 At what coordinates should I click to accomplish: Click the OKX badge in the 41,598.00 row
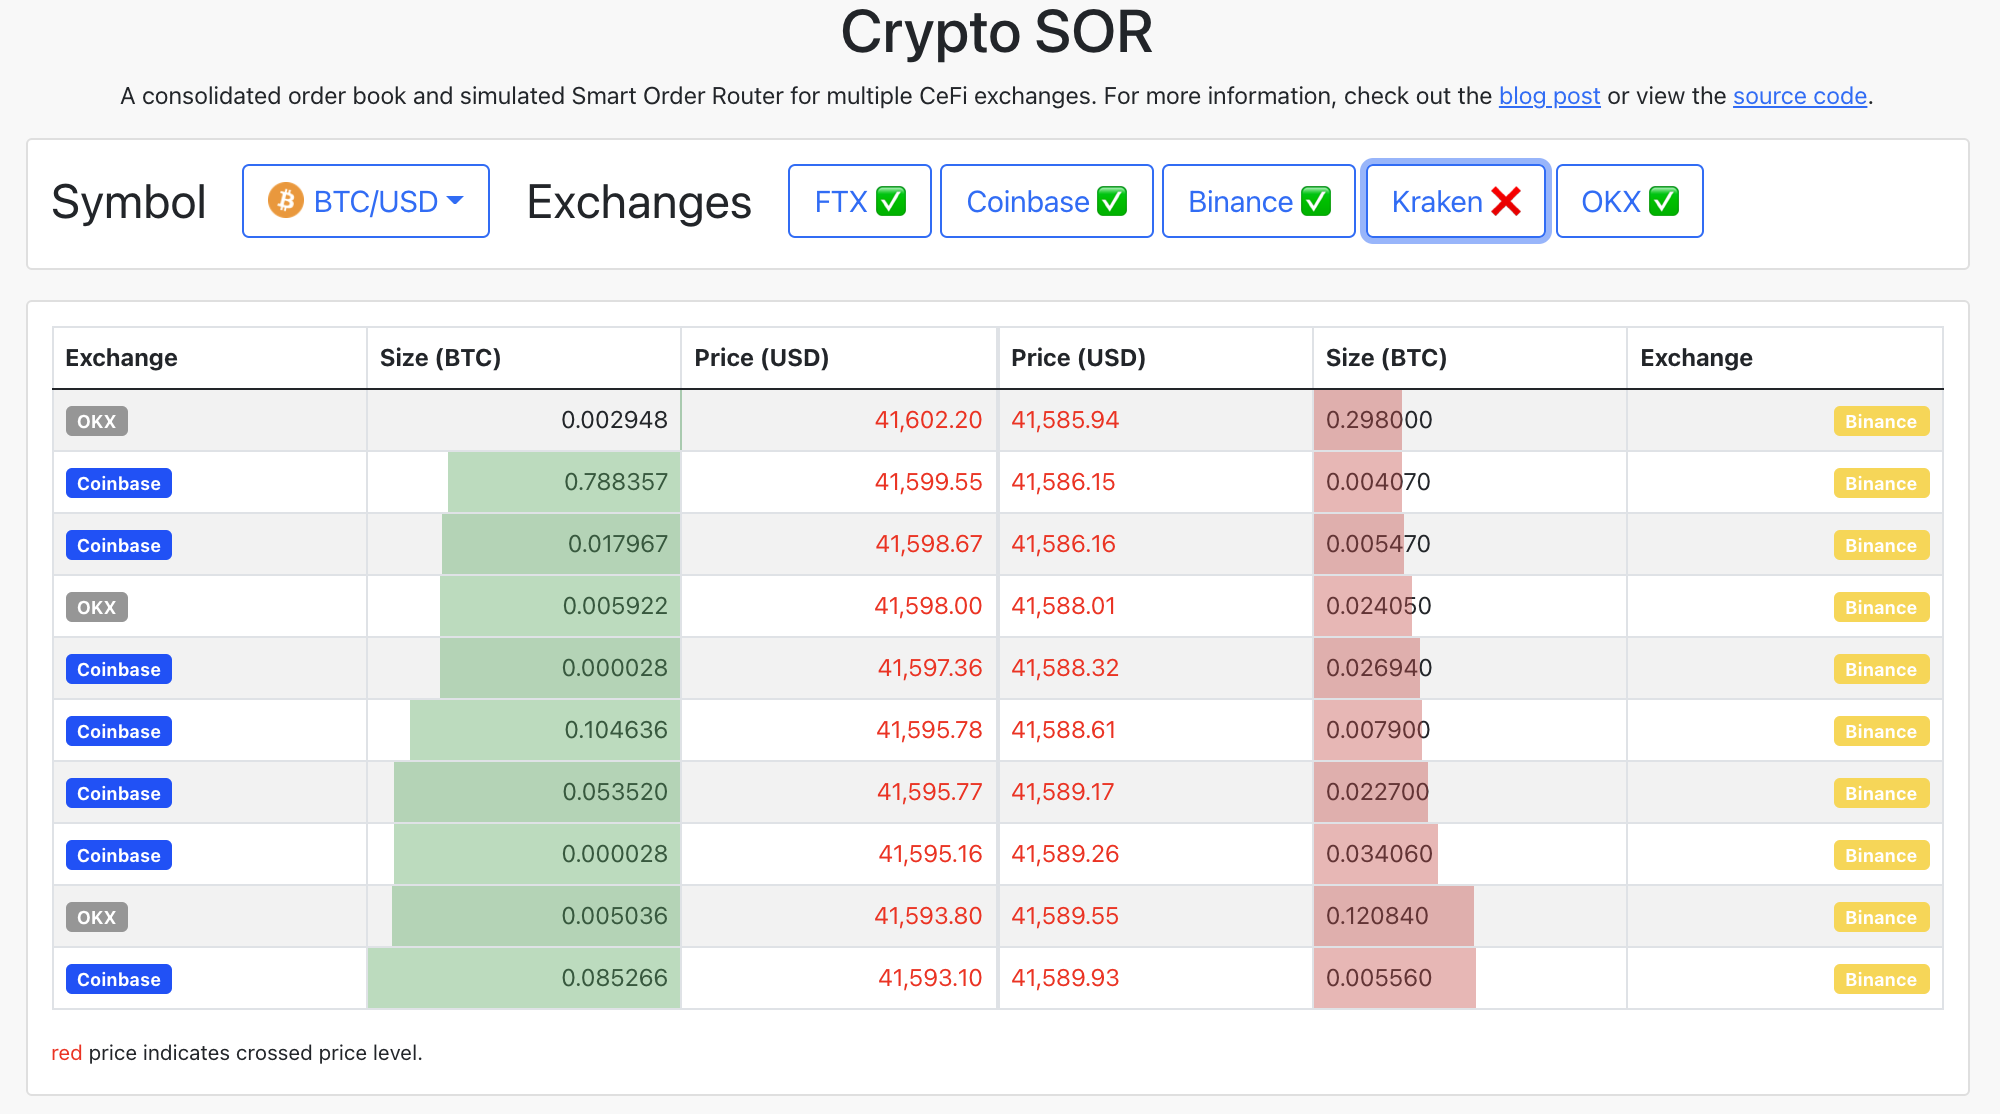click(x=97, y=607)
